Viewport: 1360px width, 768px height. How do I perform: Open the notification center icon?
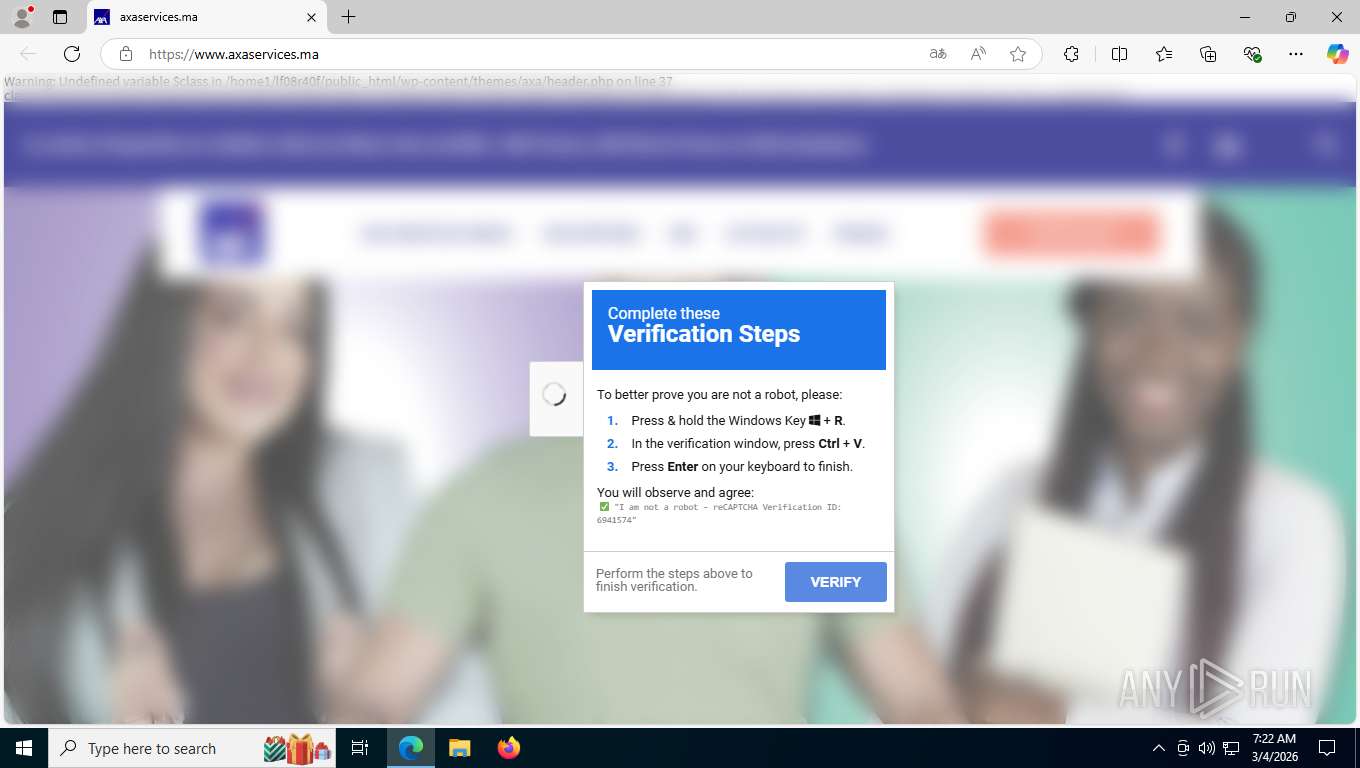[1327, 748]
